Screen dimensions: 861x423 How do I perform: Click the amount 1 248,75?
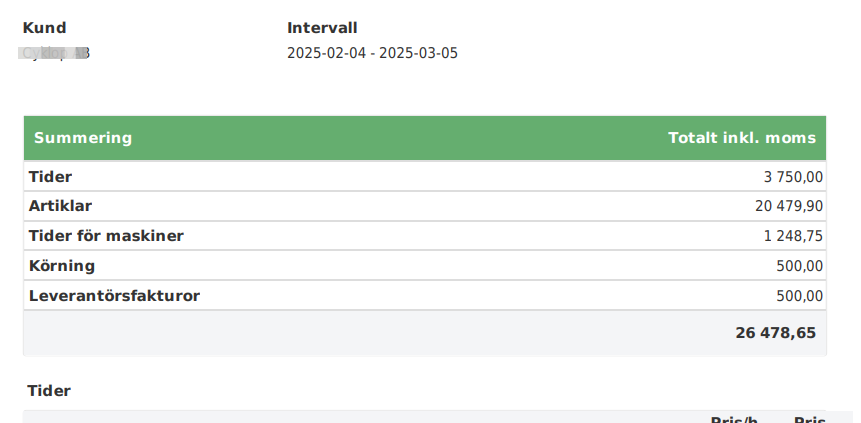point(792,236)
